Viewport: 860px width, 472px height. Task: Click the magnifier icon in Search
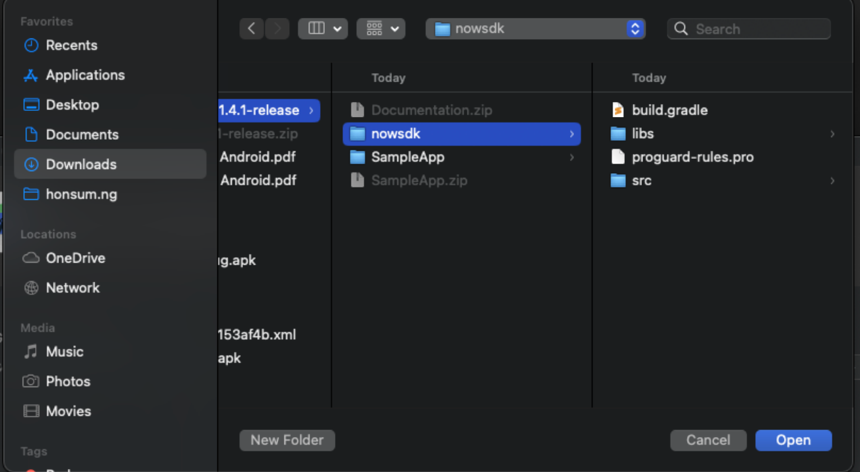tap(681, 29)
